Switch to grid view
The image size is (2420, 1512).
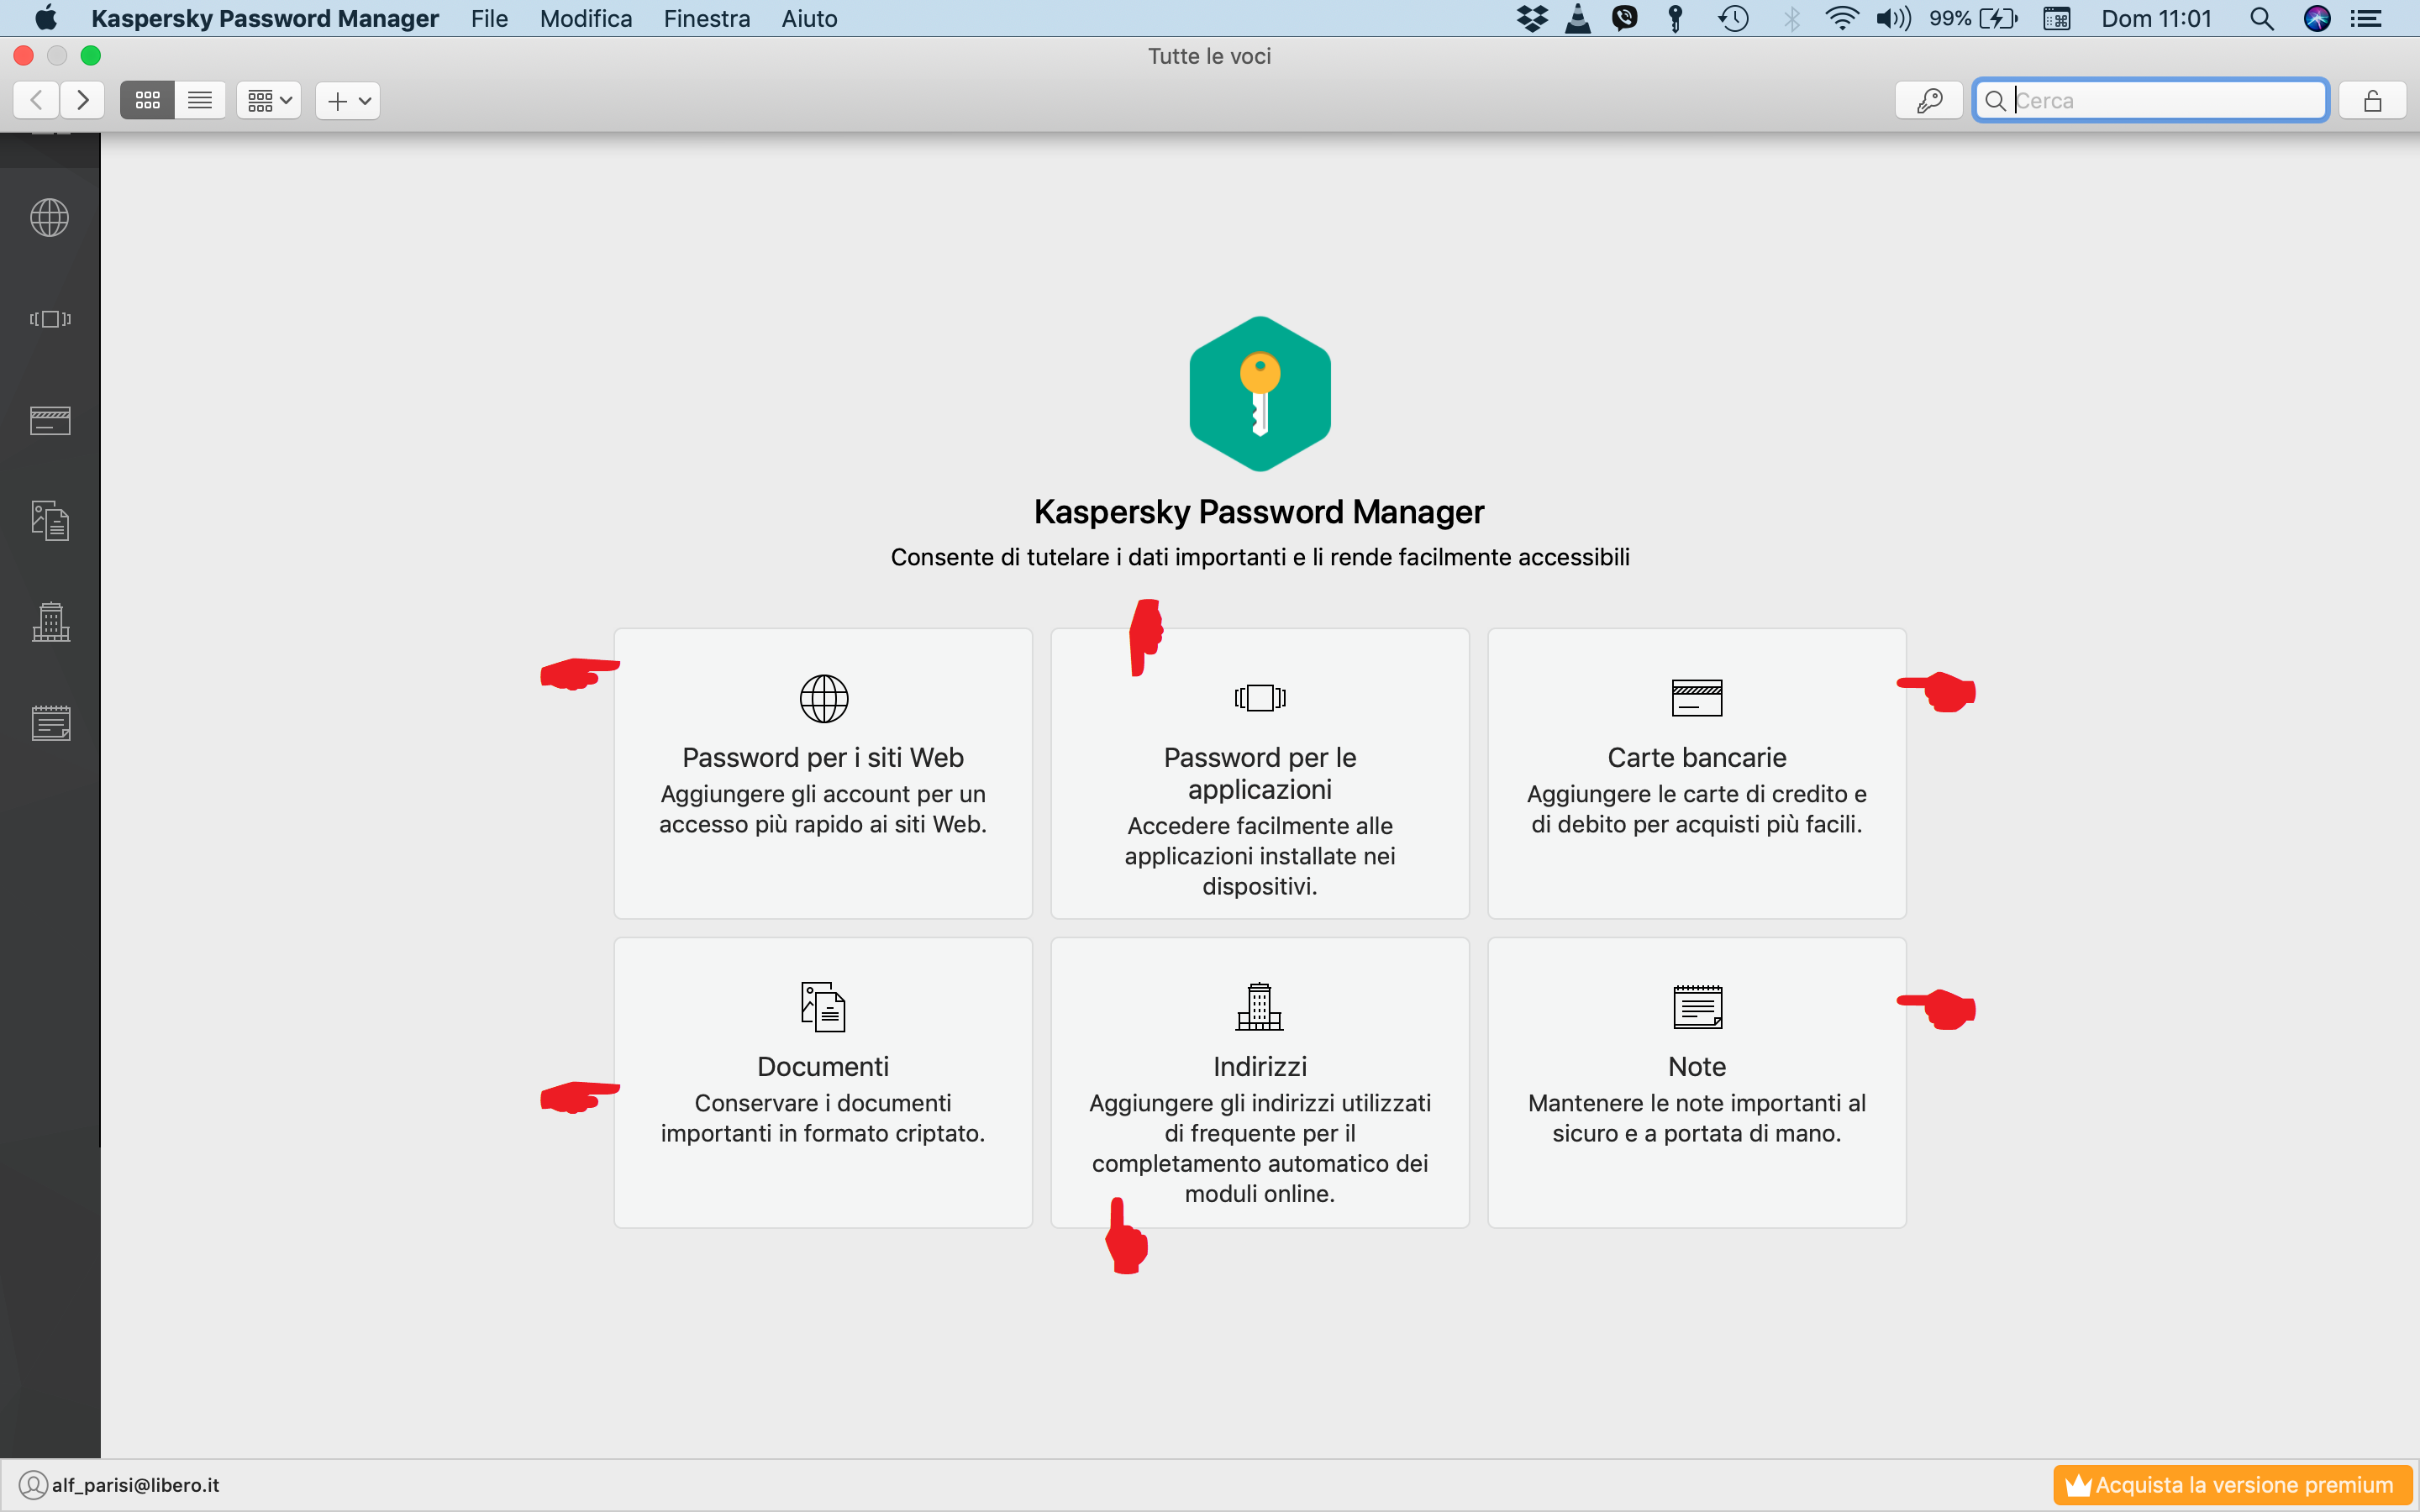147,100
